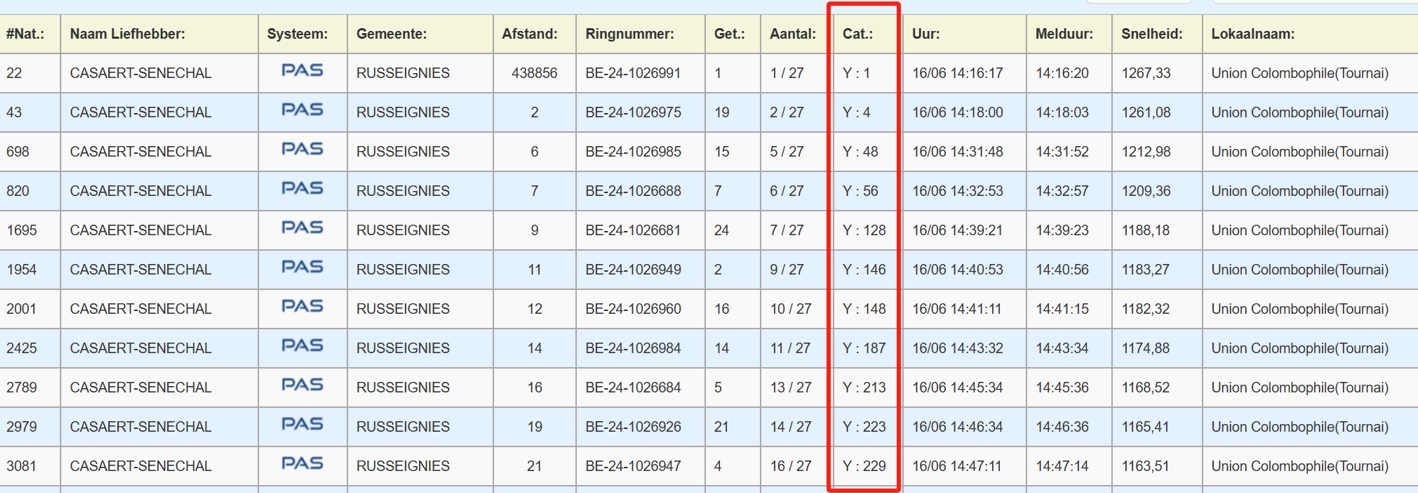Viewport: 1418px width, 493px height.
Task: Select the PAS logo in row 2425
Action: tap(302, 346)
